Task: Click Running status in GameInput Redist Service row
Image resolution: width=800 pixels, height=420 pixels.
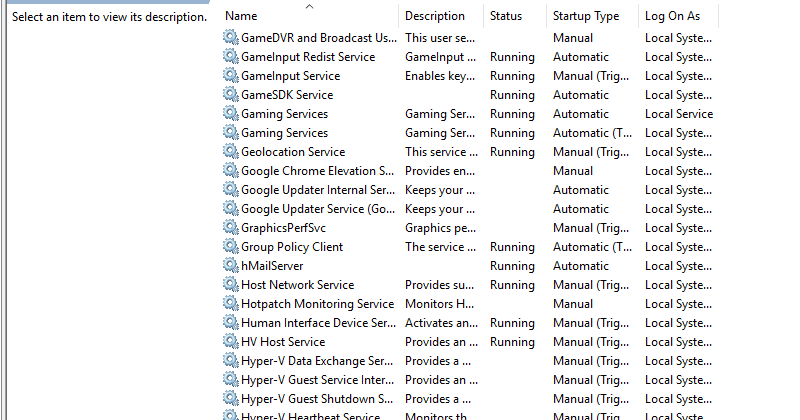Action: [512, 57]
